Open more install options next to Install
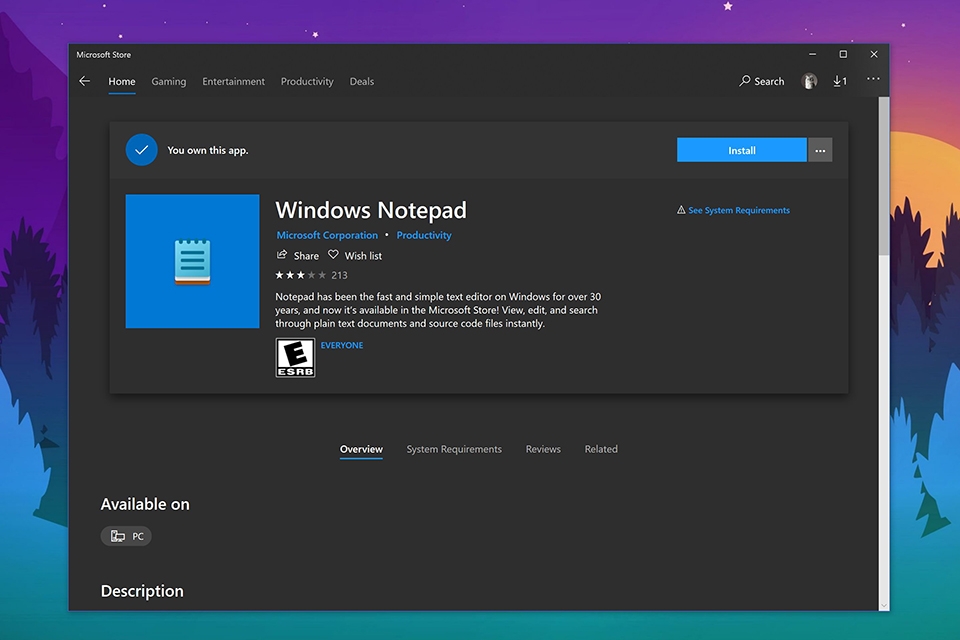The height and width of the screenshot is (640, 960). (820, 149)
